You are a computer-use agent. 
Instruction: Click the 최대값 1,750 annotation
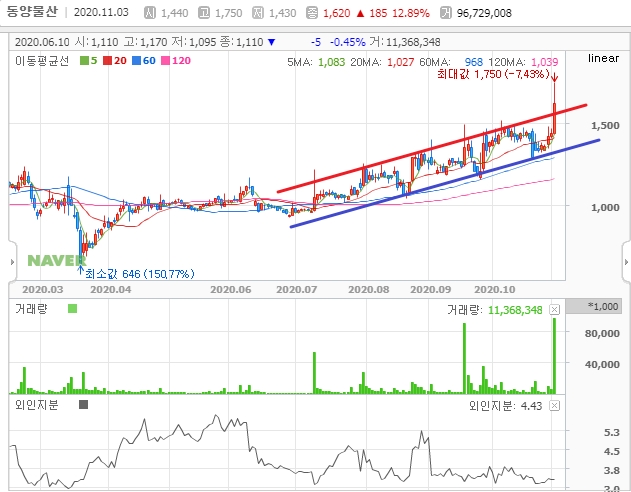point(493,74)
